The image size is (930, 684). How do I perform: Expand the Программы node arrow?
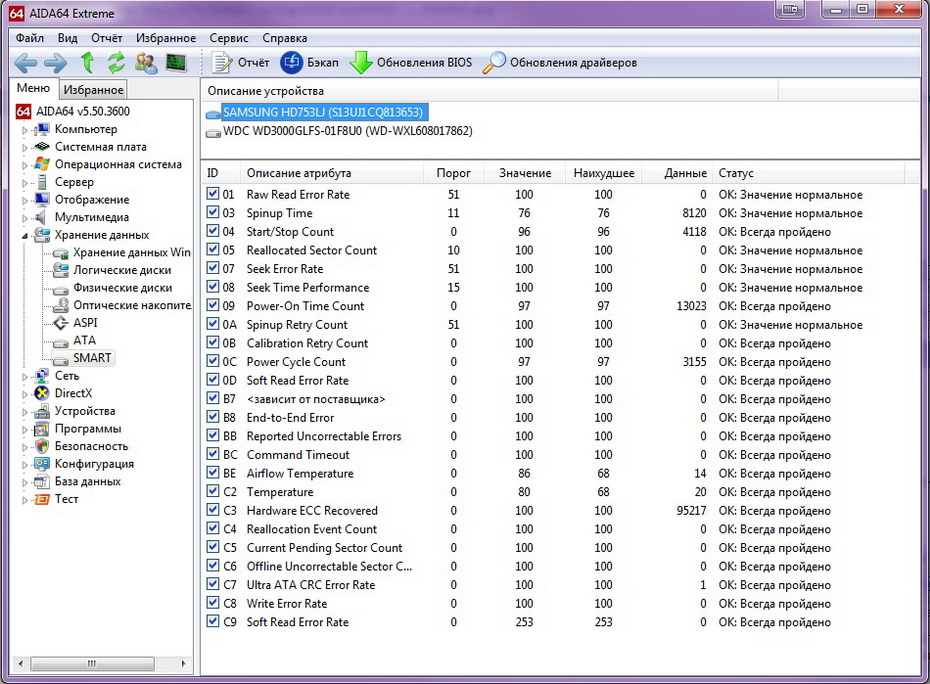pyautogui.click(x=25, y=430)
